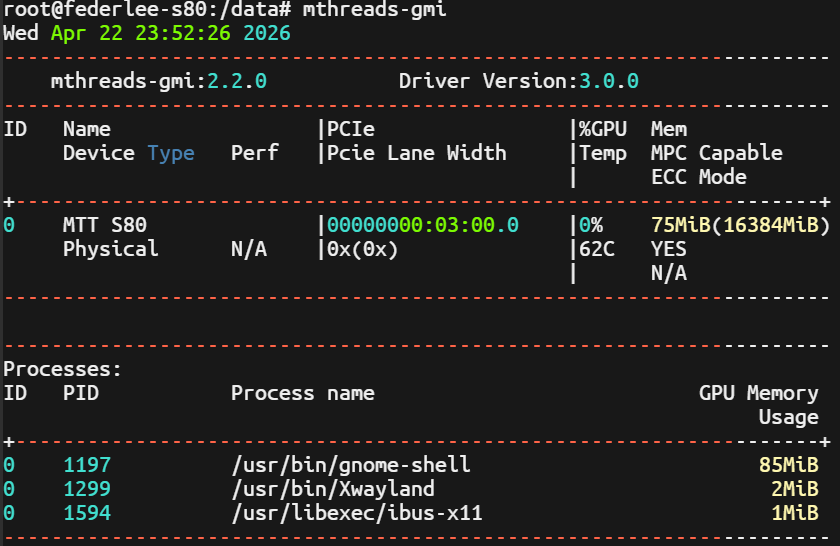The width and height of the screenshot is (840, 546).
Task: Click the PID column header
Action: coord(81,393)
